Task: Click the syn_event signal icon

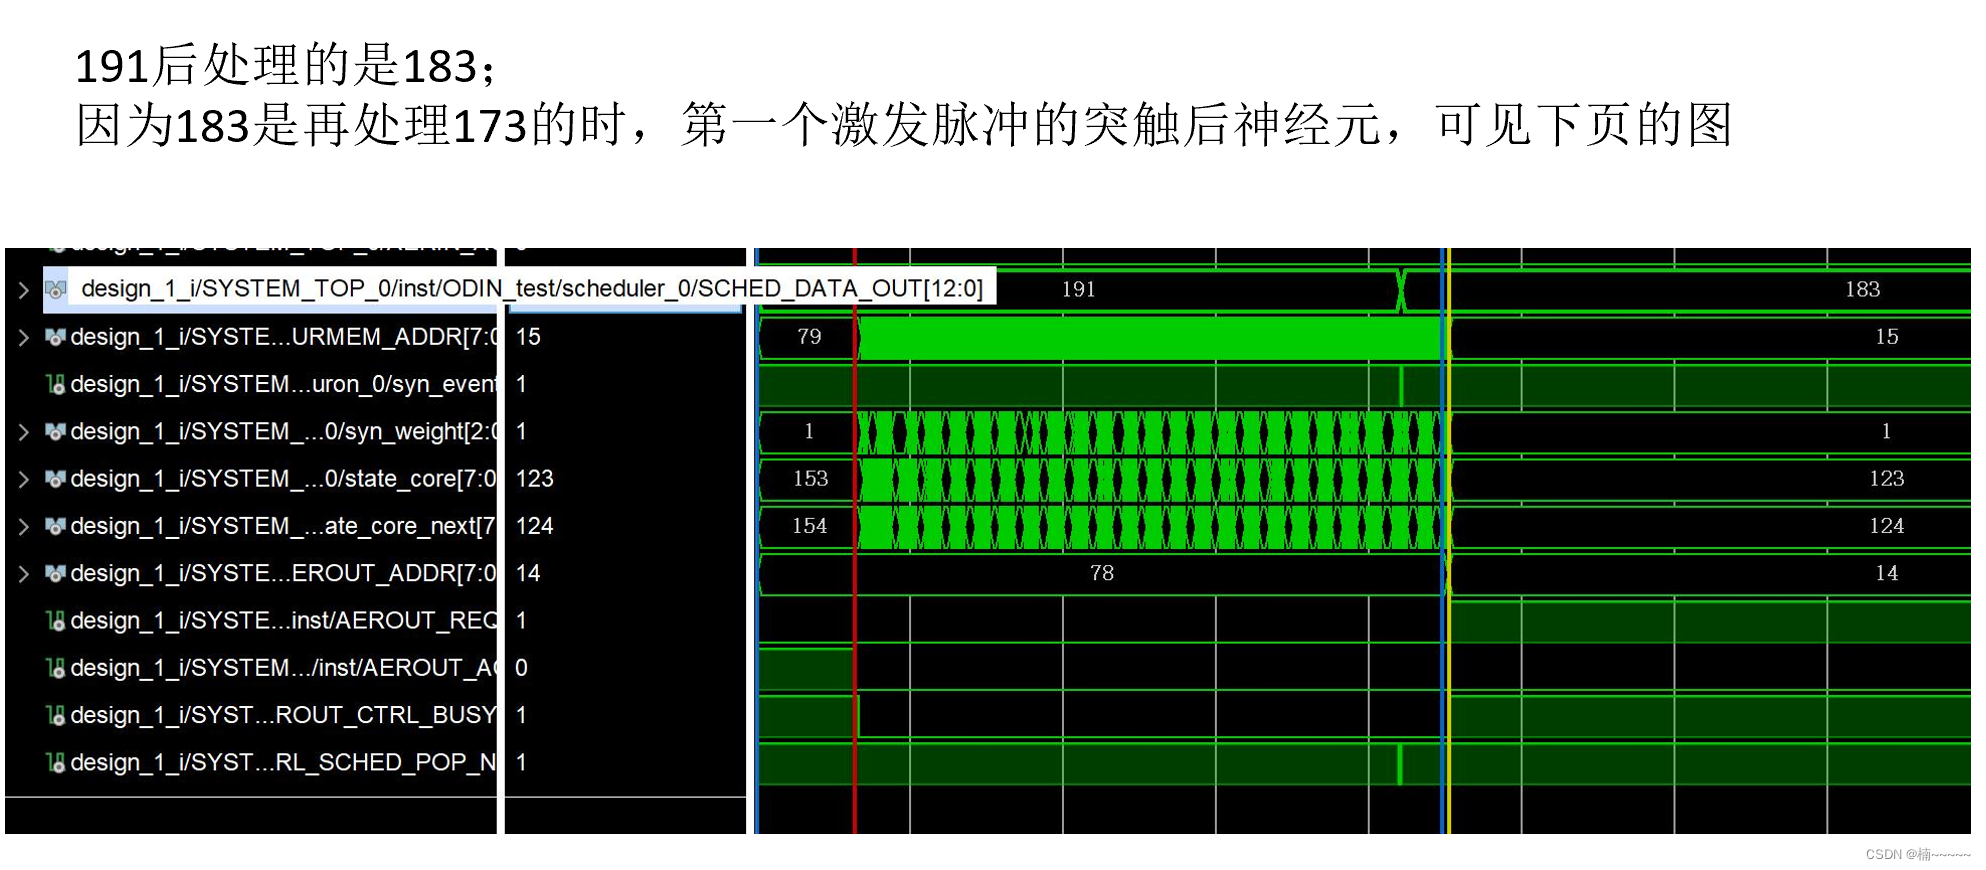Action: pyautogui.click(x=56, y=384)
